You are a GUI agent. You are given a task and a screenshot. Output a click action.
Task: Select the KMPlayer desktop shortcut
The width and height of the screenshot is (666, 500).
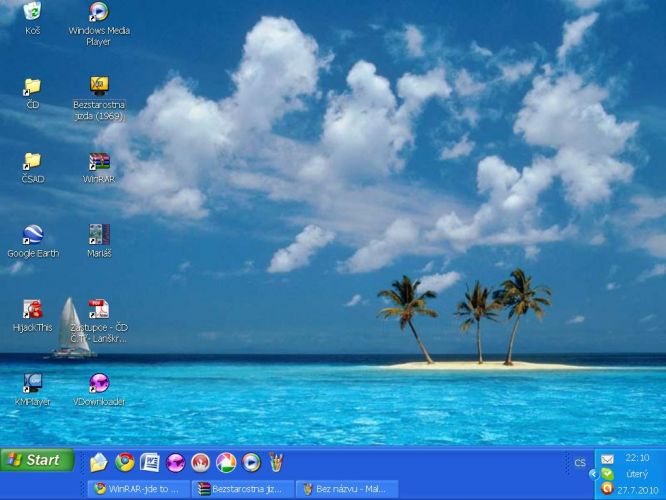point(32,390)
